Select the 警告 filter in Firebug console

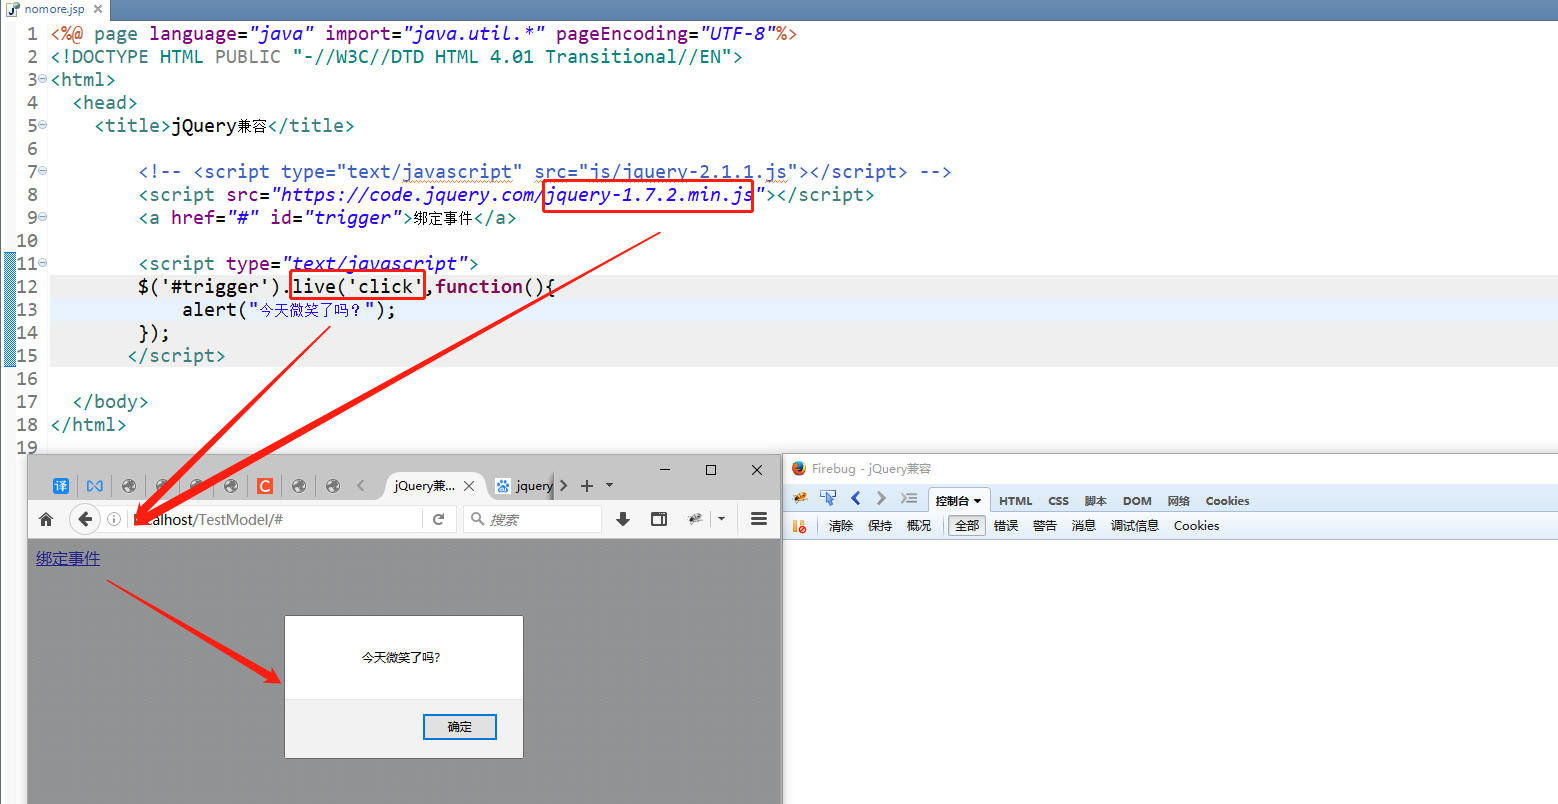1045,526
